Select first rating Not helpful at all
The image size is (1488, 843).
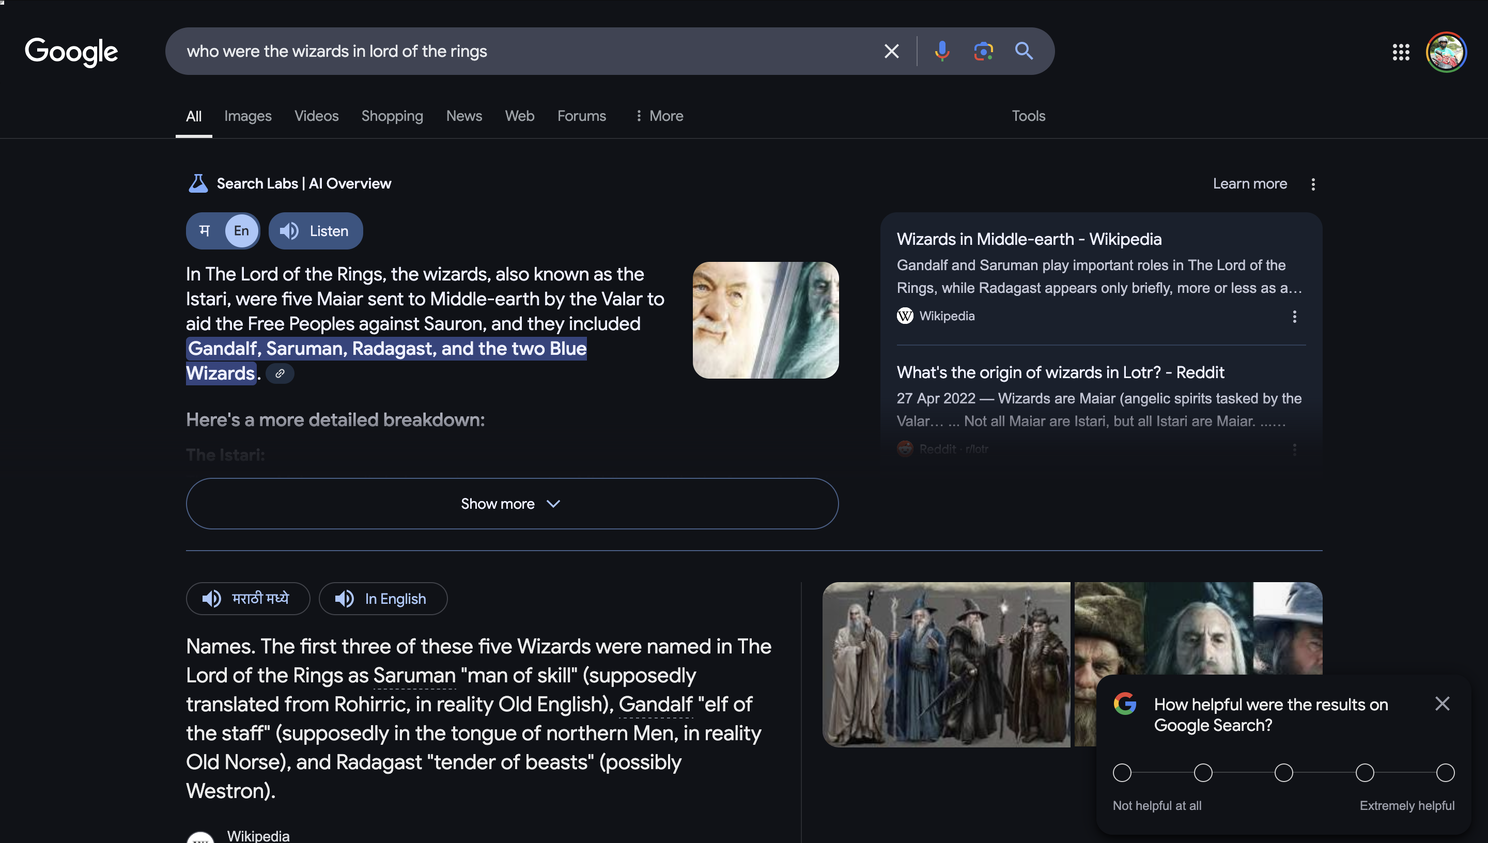tap(1122, 773)
